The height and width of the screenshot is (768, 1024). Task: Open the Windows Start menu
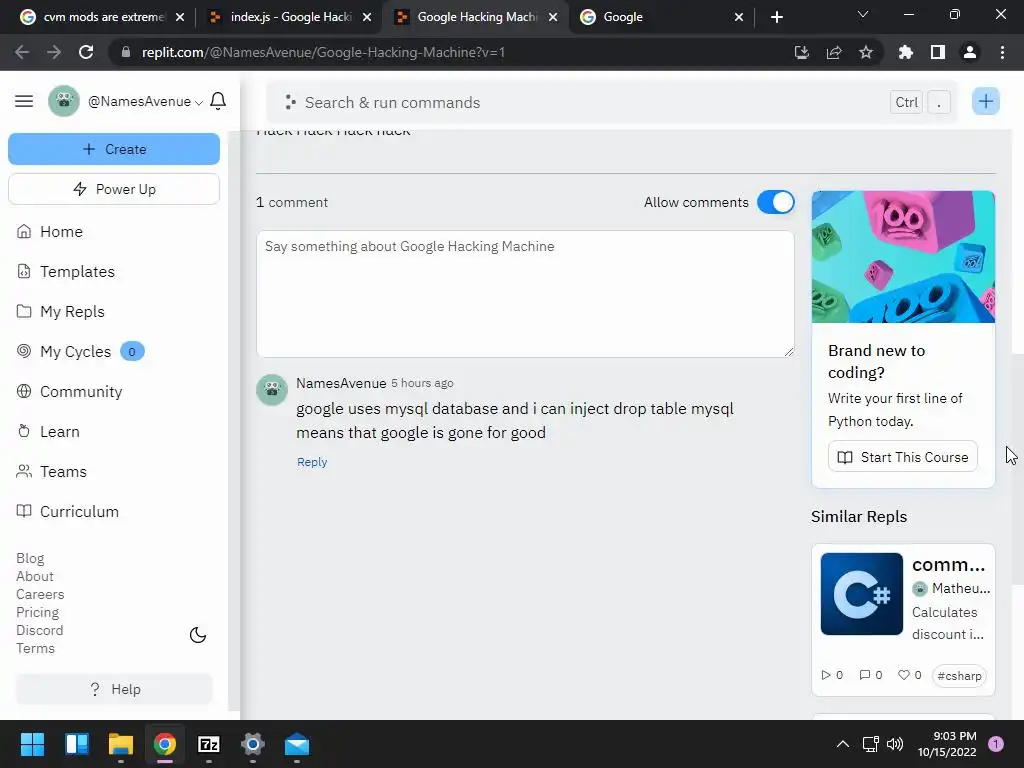pos(32,744)
